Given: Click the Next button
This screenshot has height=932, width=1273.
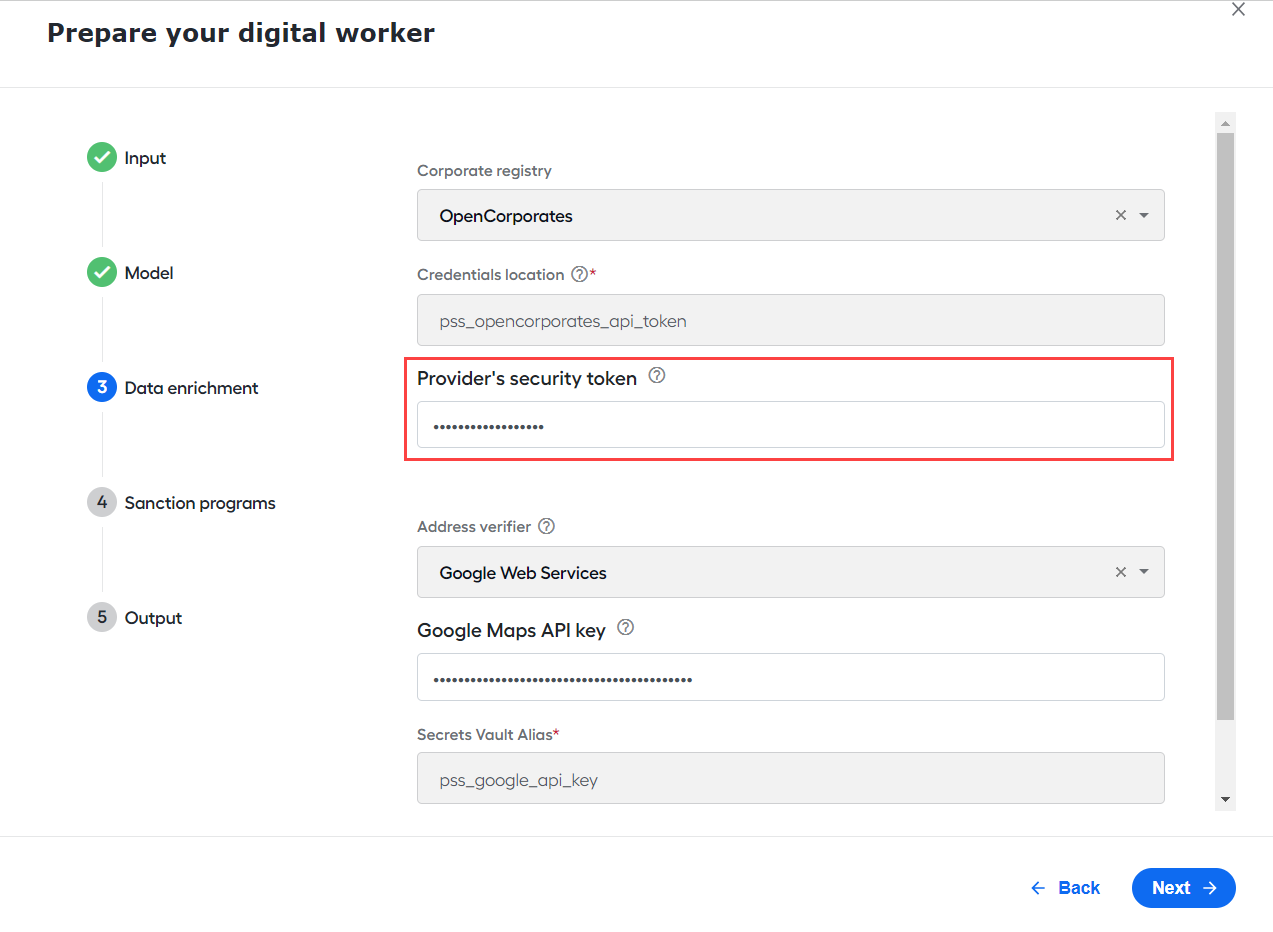Looking at the screenshot, I should [x=1184, y=888].
